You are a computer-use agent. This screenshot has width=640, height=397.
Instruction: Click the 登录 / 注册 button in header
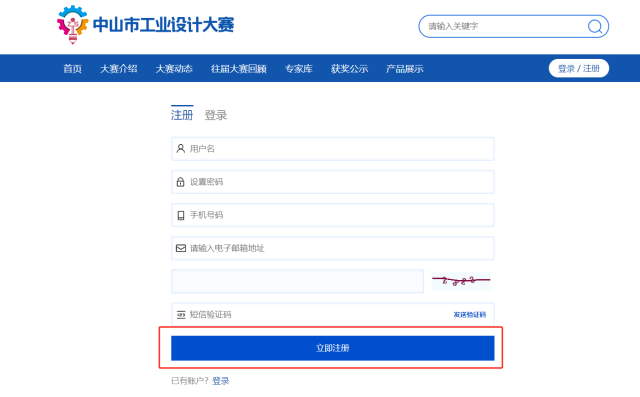579,68
